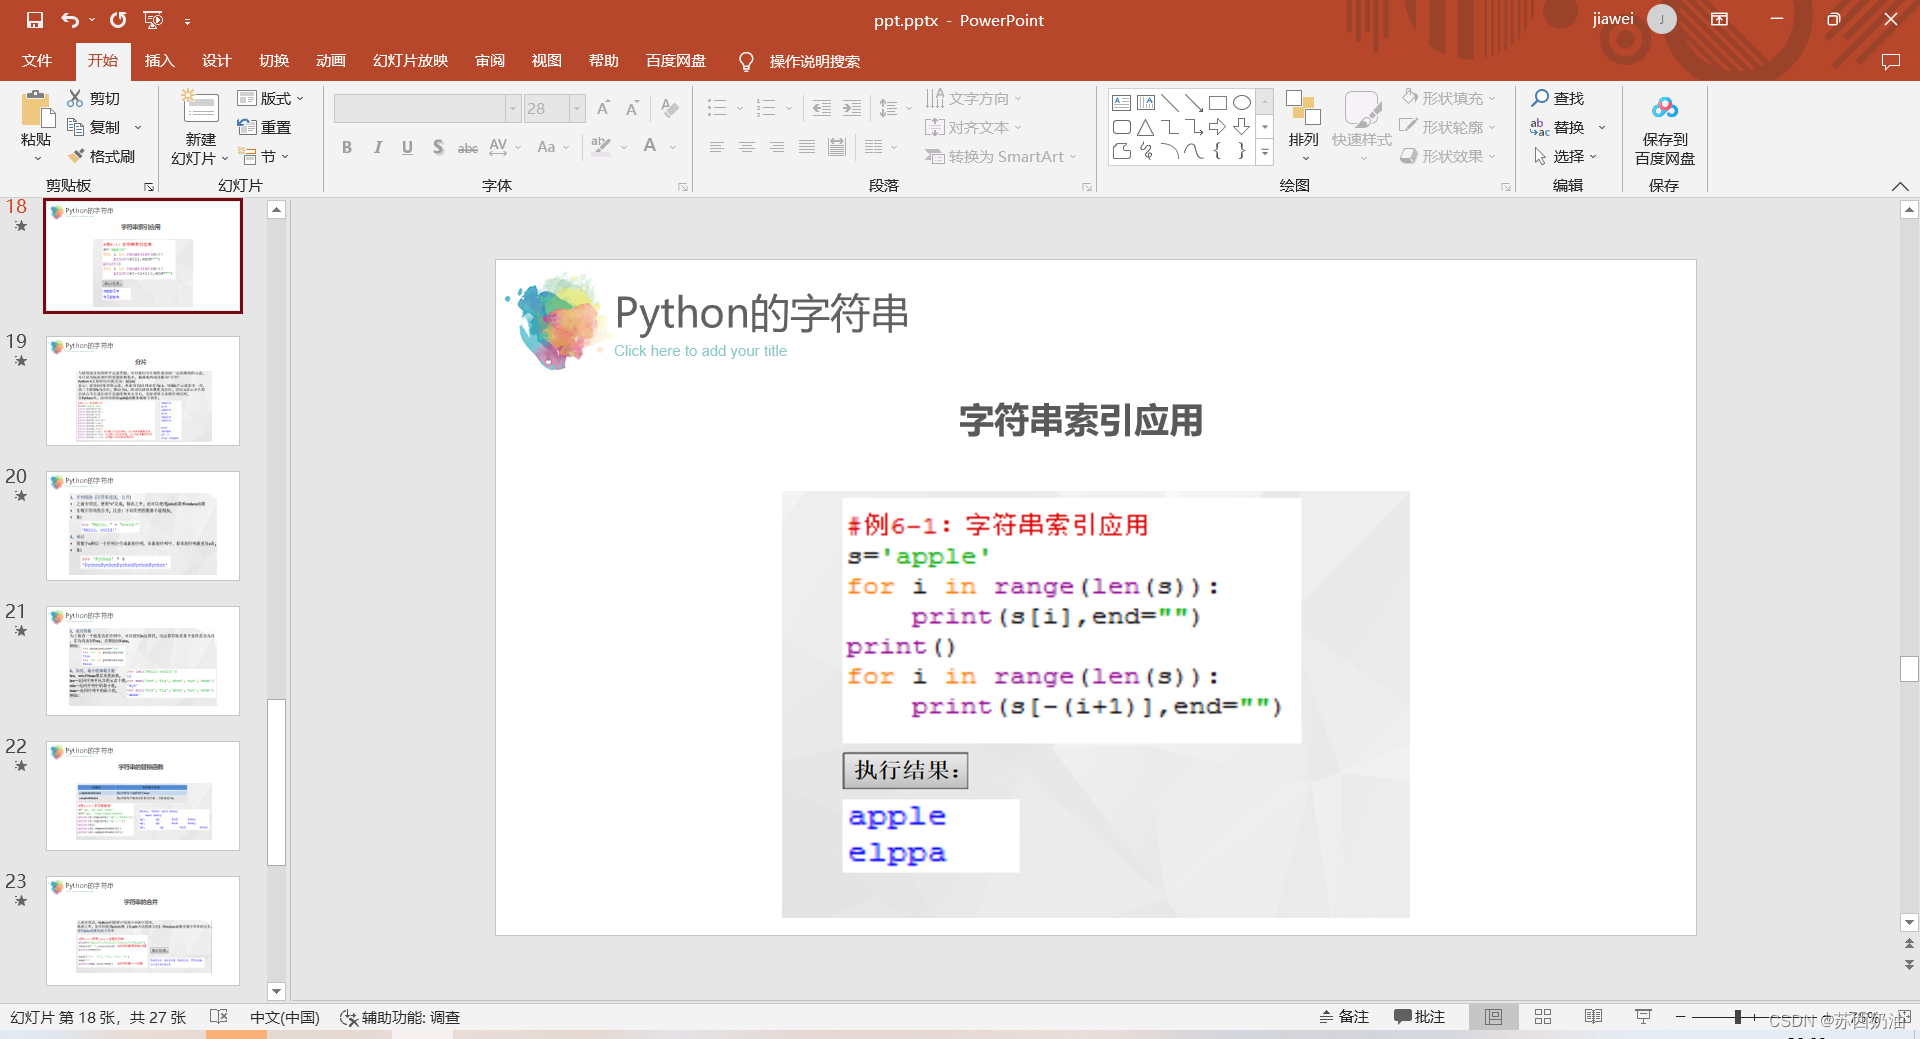Screen dimensions: 1920x1039
Task: Open the 文件 file menu
Action: point(37,61)
